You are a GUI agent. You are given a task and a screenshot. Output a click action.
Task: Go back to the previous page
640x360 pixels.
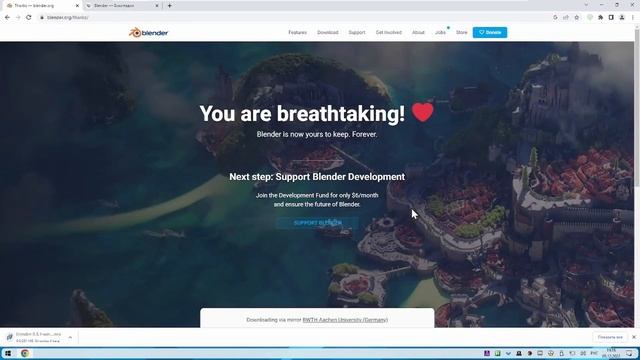coord(7,17)
